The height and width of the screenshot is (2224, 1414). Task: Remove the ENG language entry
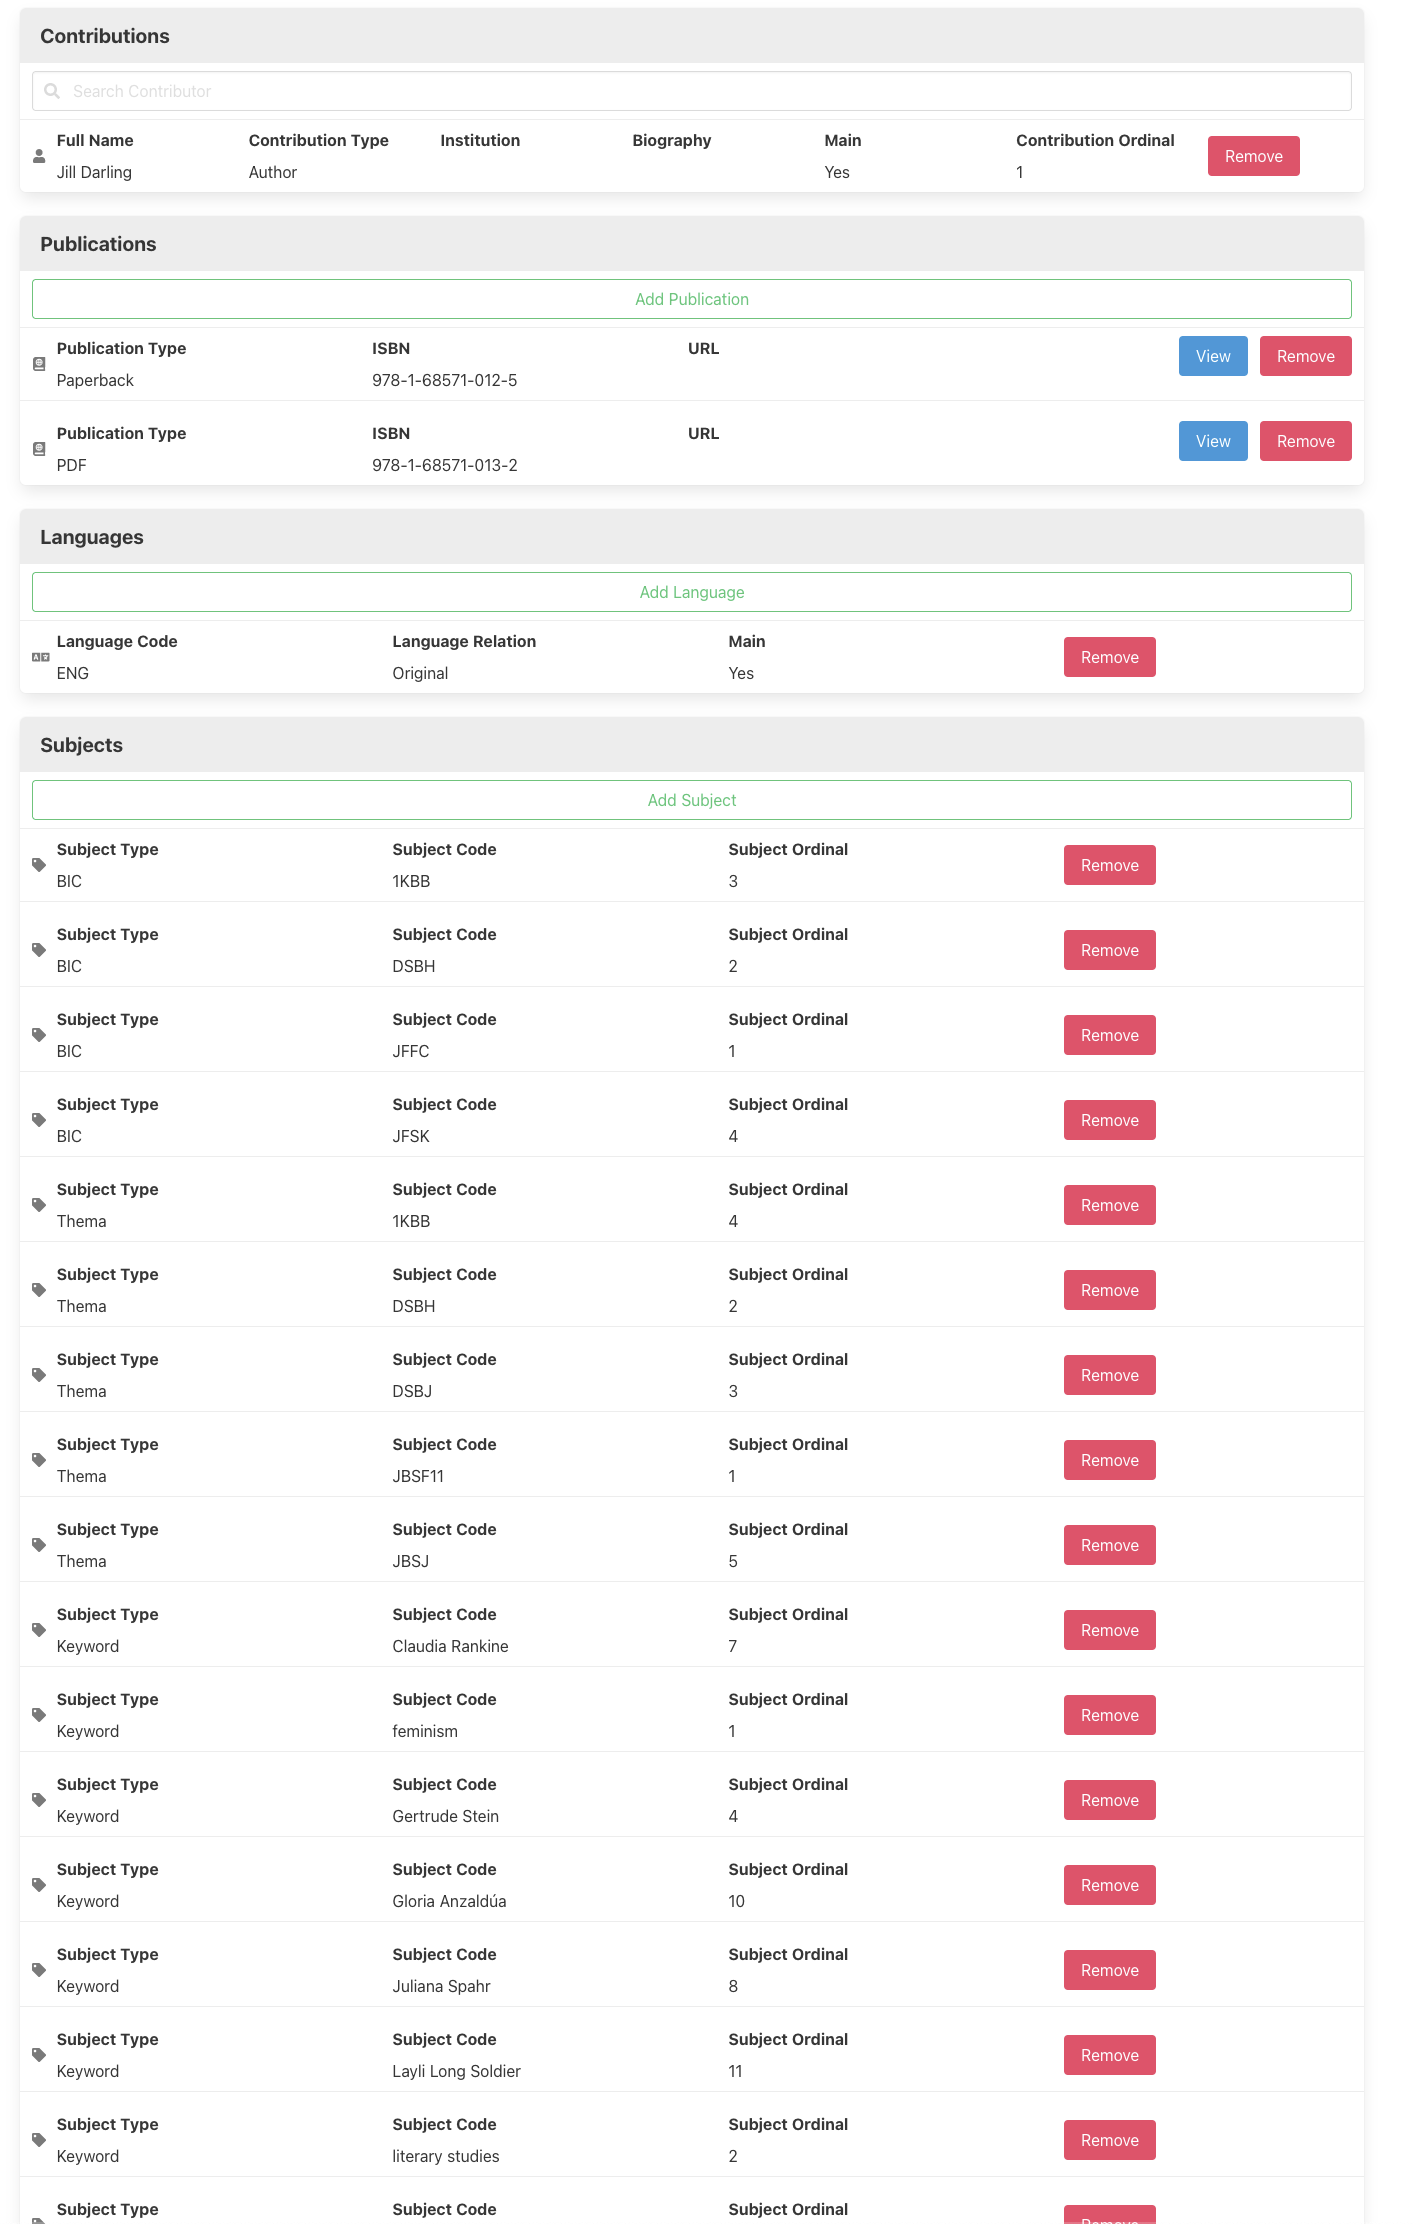[x=1109, y=657]
